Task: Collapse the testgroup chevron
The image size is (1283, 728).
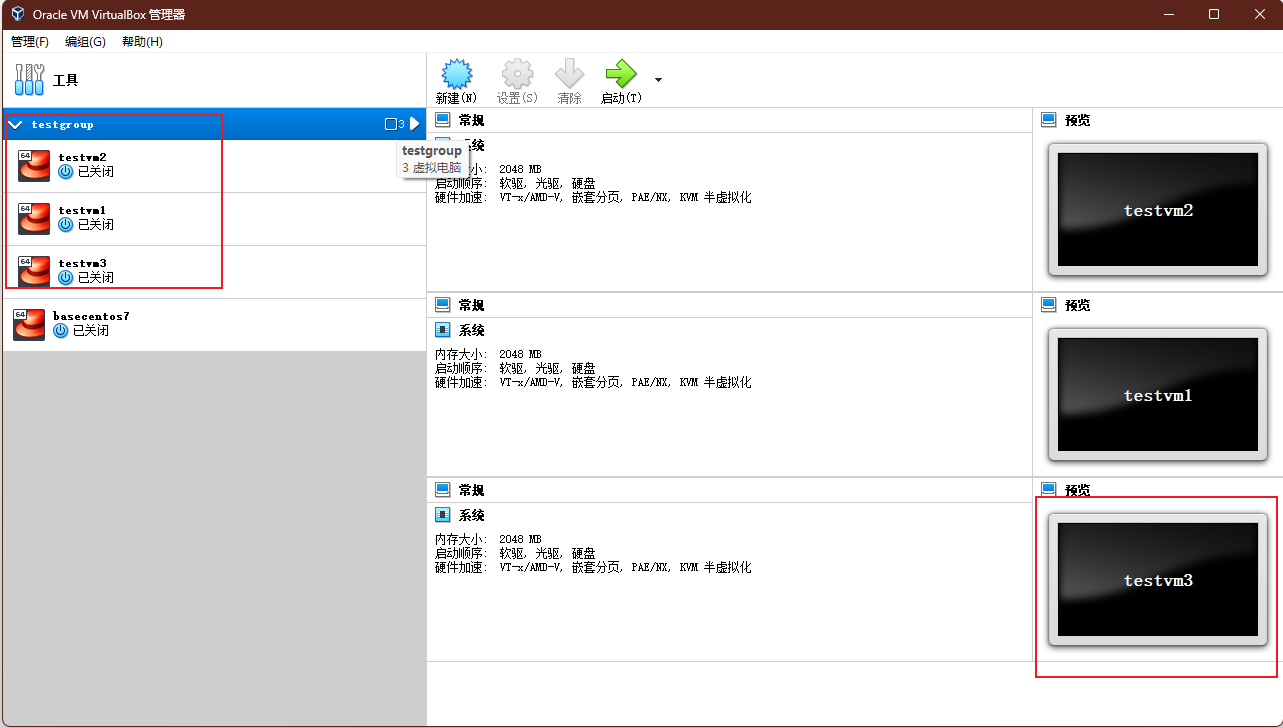Action: pyautogui.click(x=15, y=125)
